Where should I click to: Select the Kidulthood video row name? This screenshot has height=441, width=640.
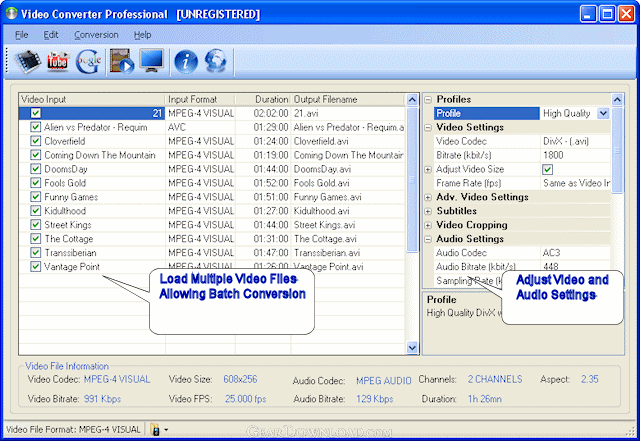coord(65,211)
